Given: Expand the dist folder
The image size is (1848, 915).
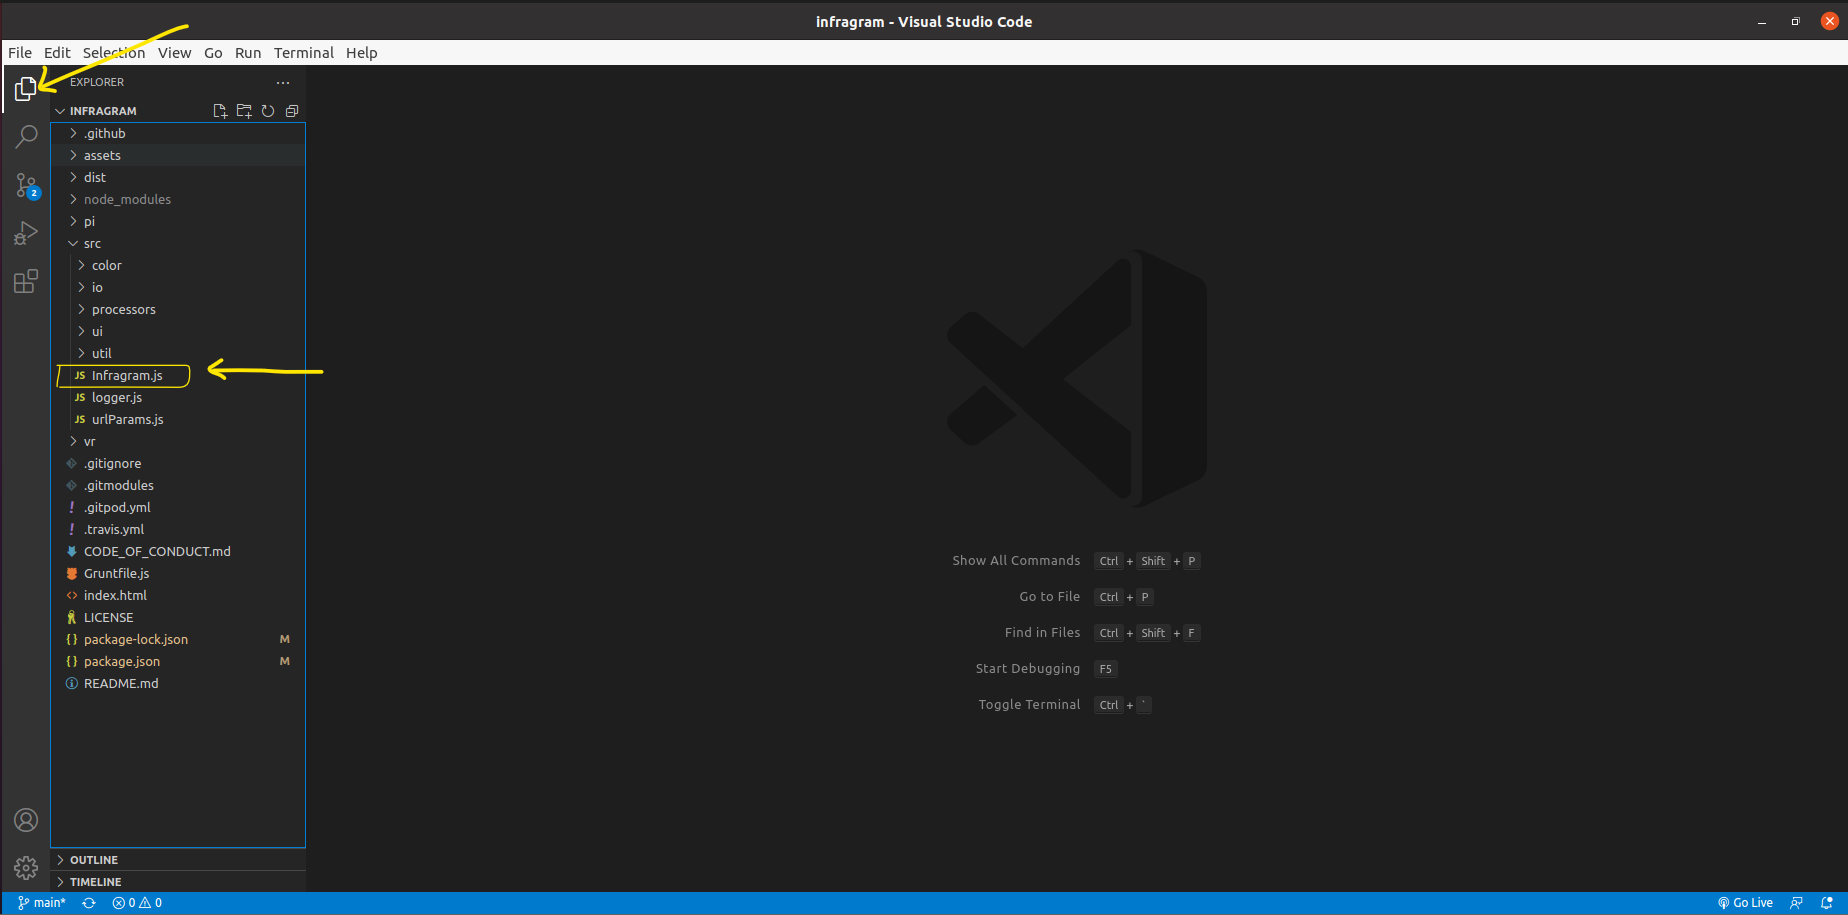Looking at the screenshot, I should (x=178, y=178).
